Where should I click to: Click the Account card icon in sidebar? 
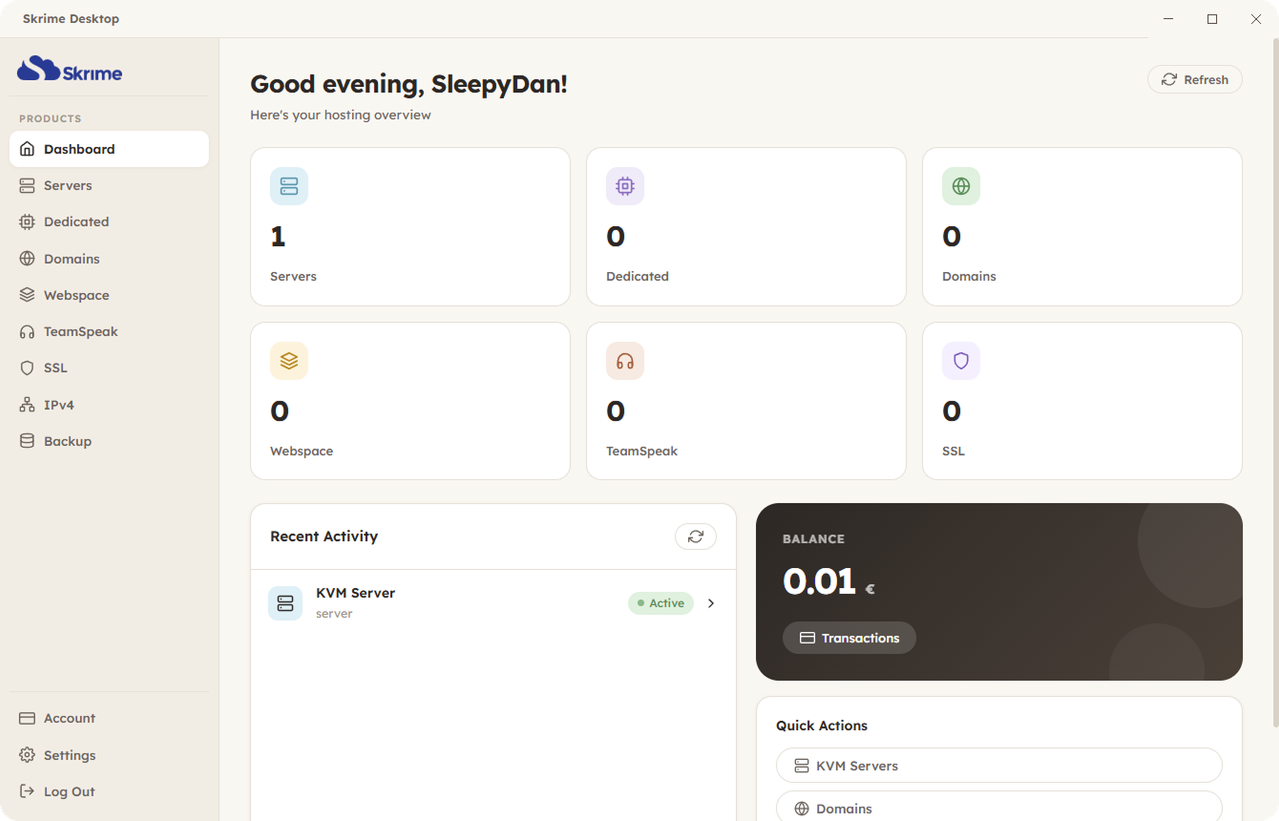[27, 718]
